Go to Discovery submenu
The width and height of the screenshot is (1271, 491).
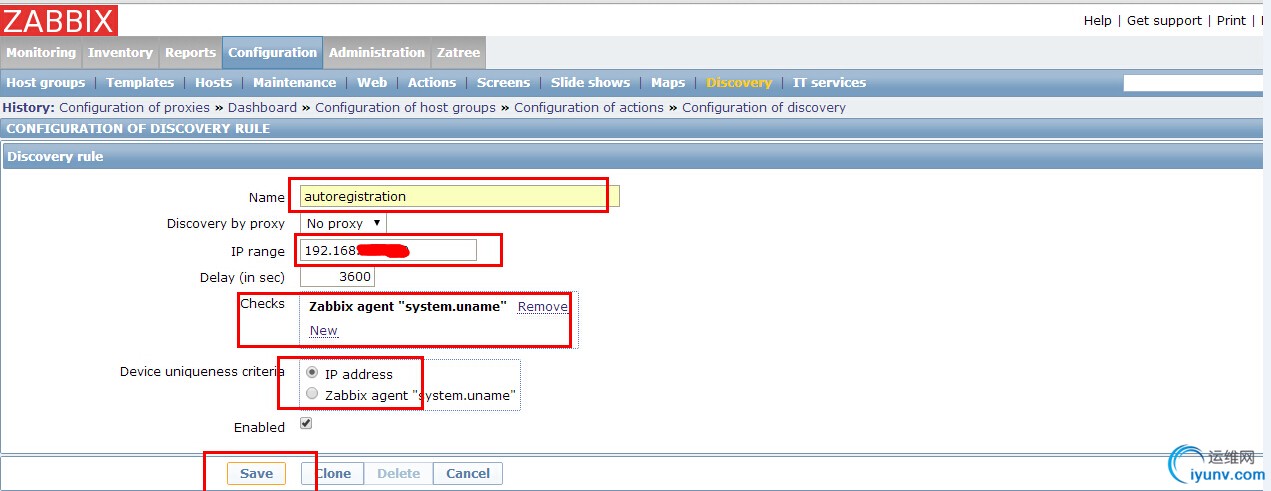coord(739,83)
